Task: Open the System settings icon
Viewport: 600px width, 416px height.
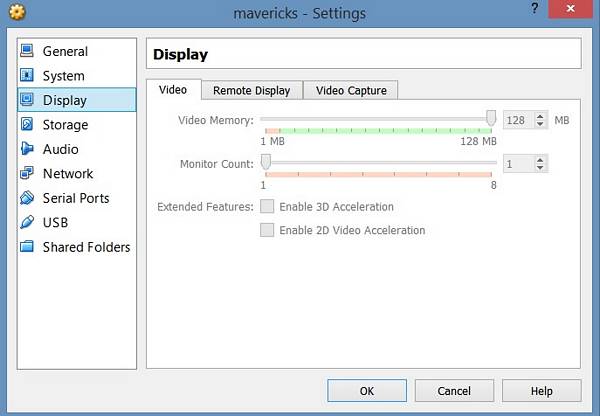Action: [27, 76]
